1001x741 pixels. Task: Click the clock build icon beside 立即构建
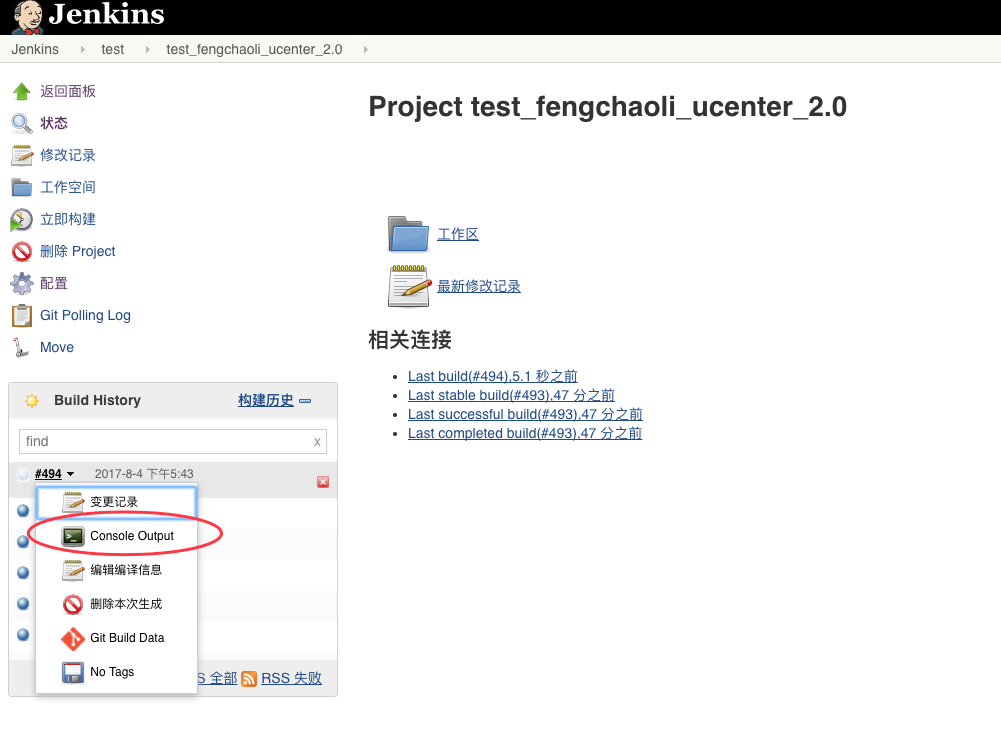(x=21, y=220)
